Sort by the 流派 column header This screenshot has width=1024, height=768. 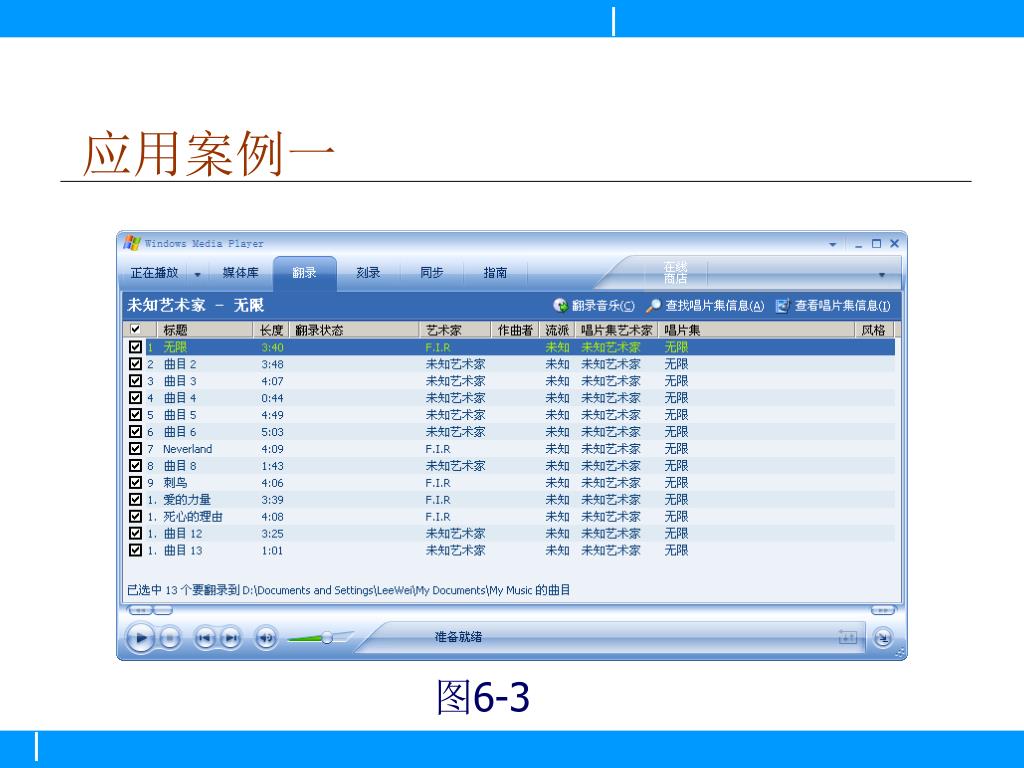[x=557, y=330]
